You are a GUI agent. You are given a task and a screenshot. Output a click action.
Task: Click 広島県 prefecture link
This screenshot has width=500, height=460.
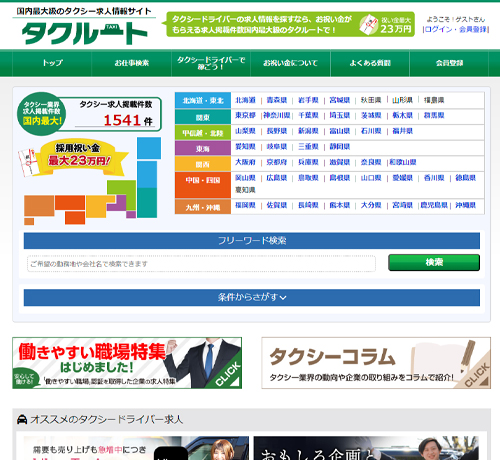tap(277, 178)
